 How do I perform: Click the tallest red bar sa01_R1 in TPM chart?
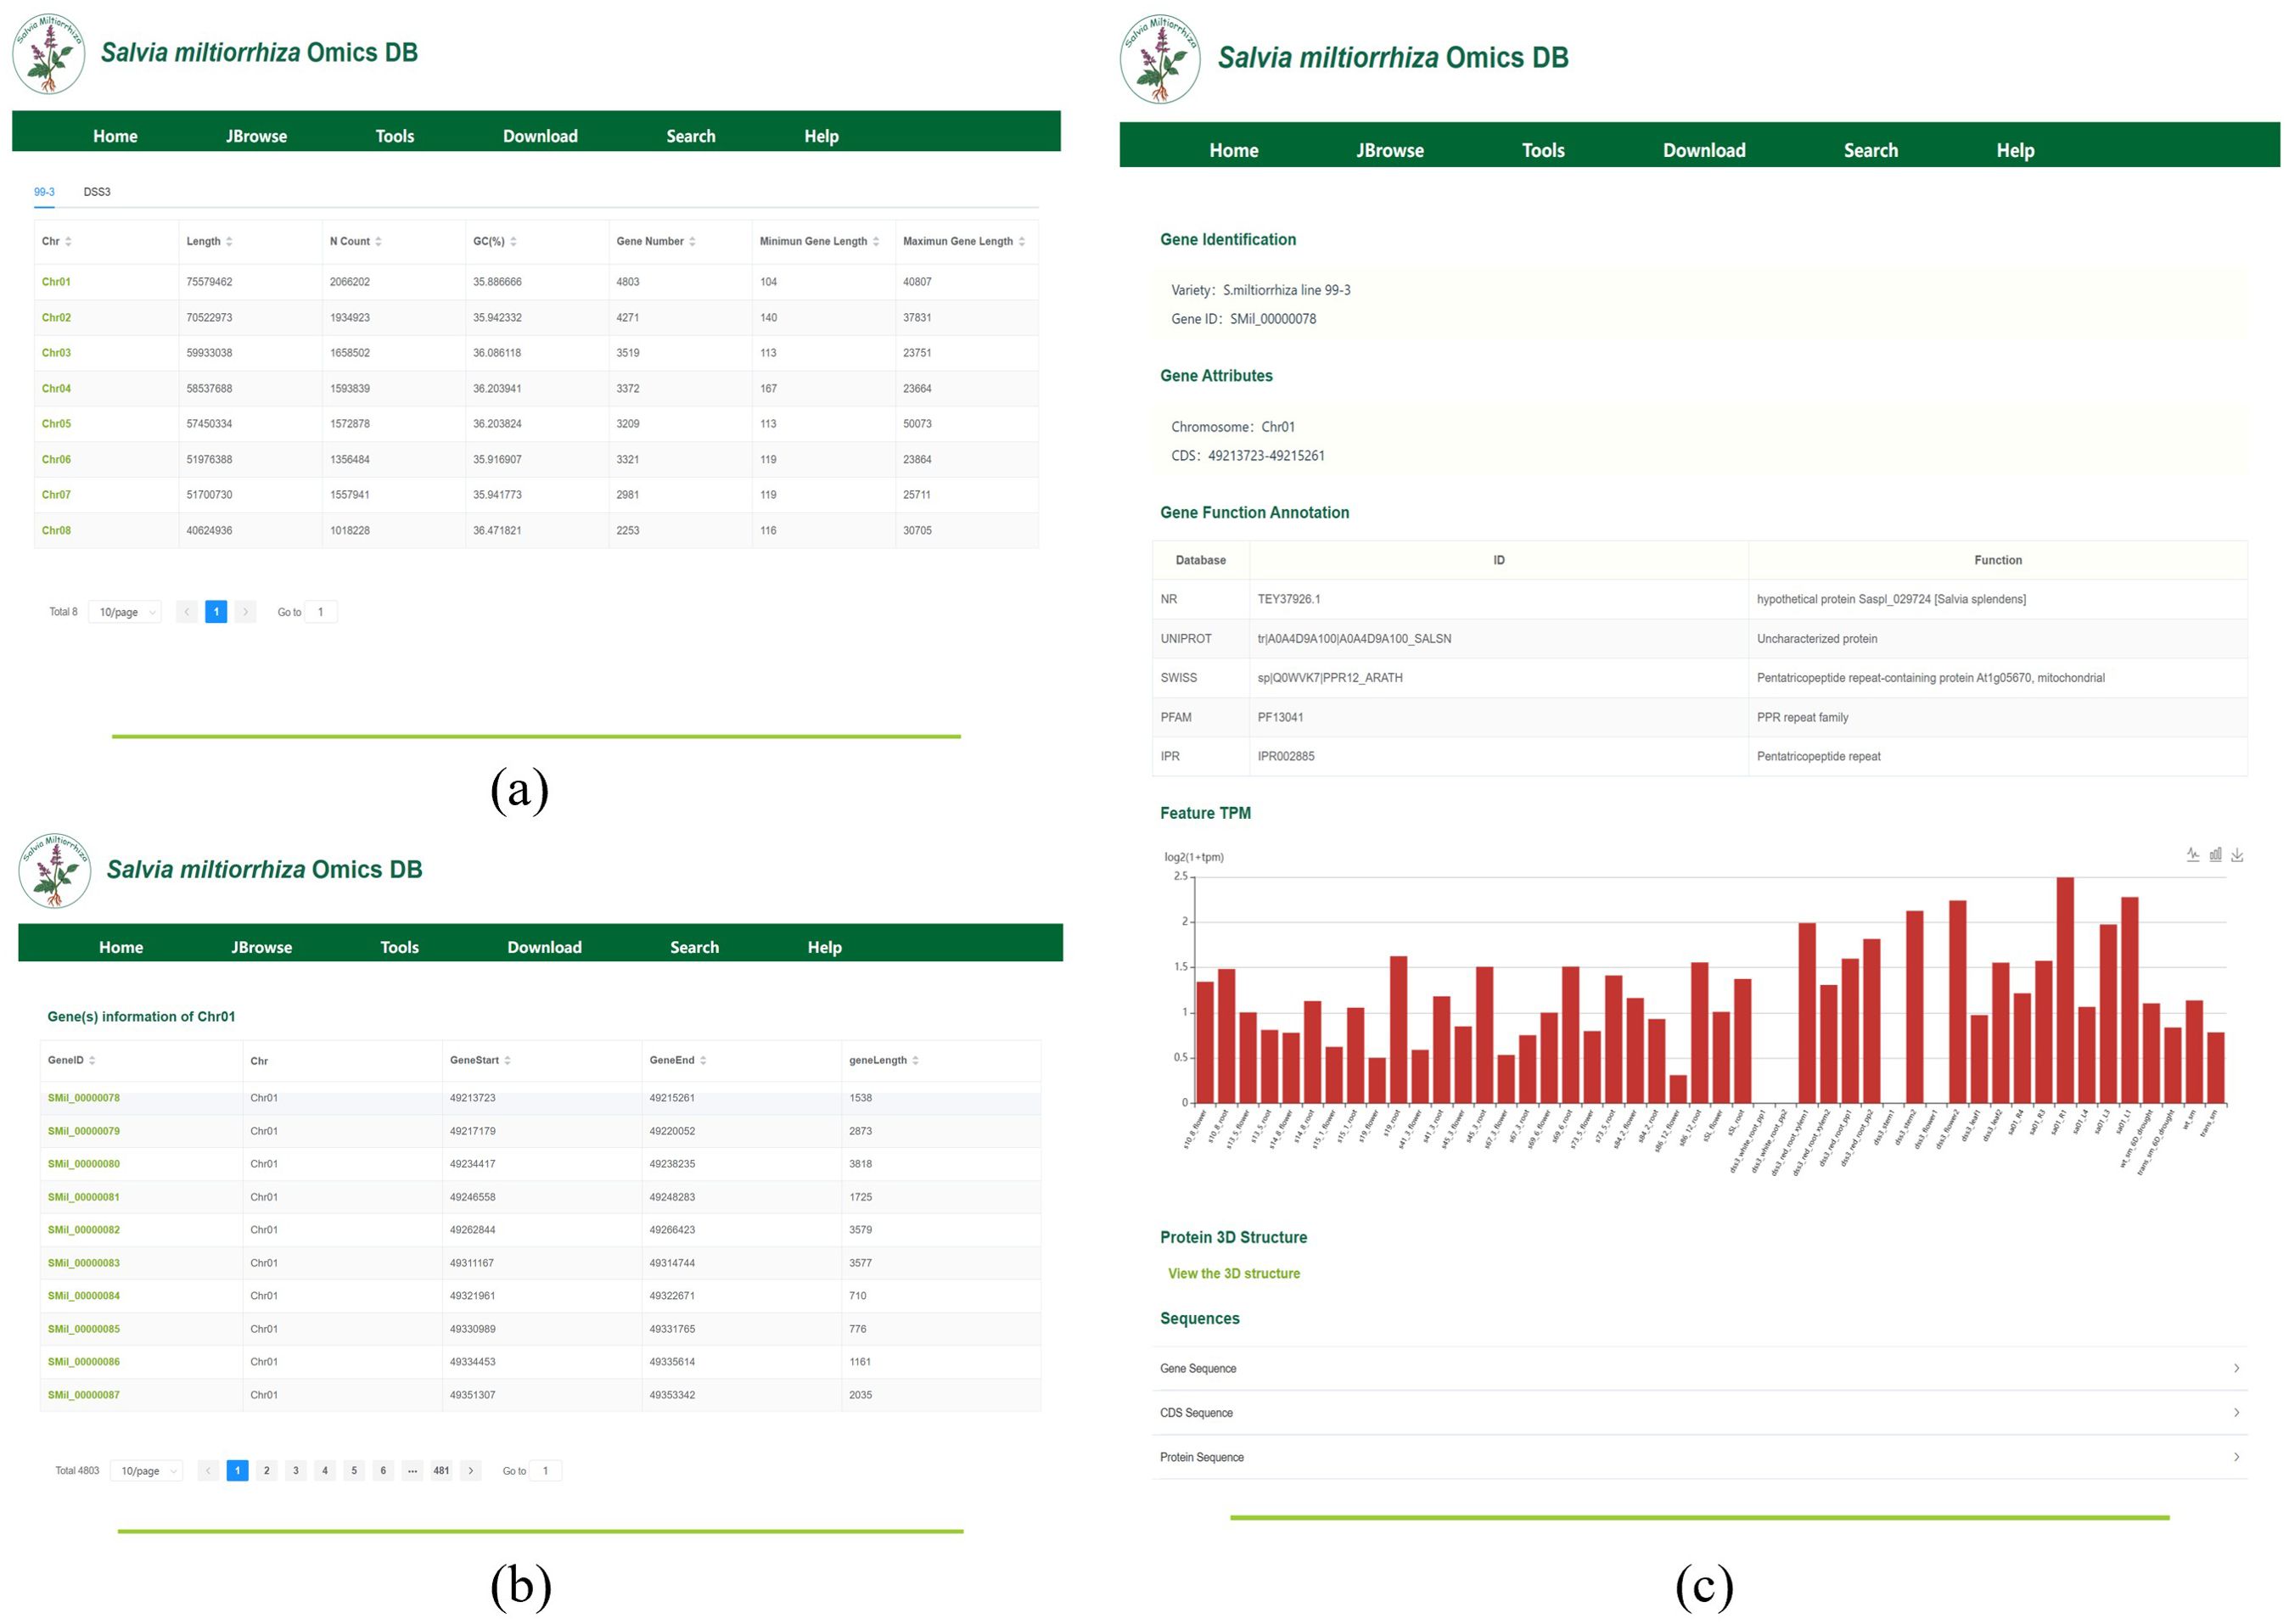[x=2065, y=991]
